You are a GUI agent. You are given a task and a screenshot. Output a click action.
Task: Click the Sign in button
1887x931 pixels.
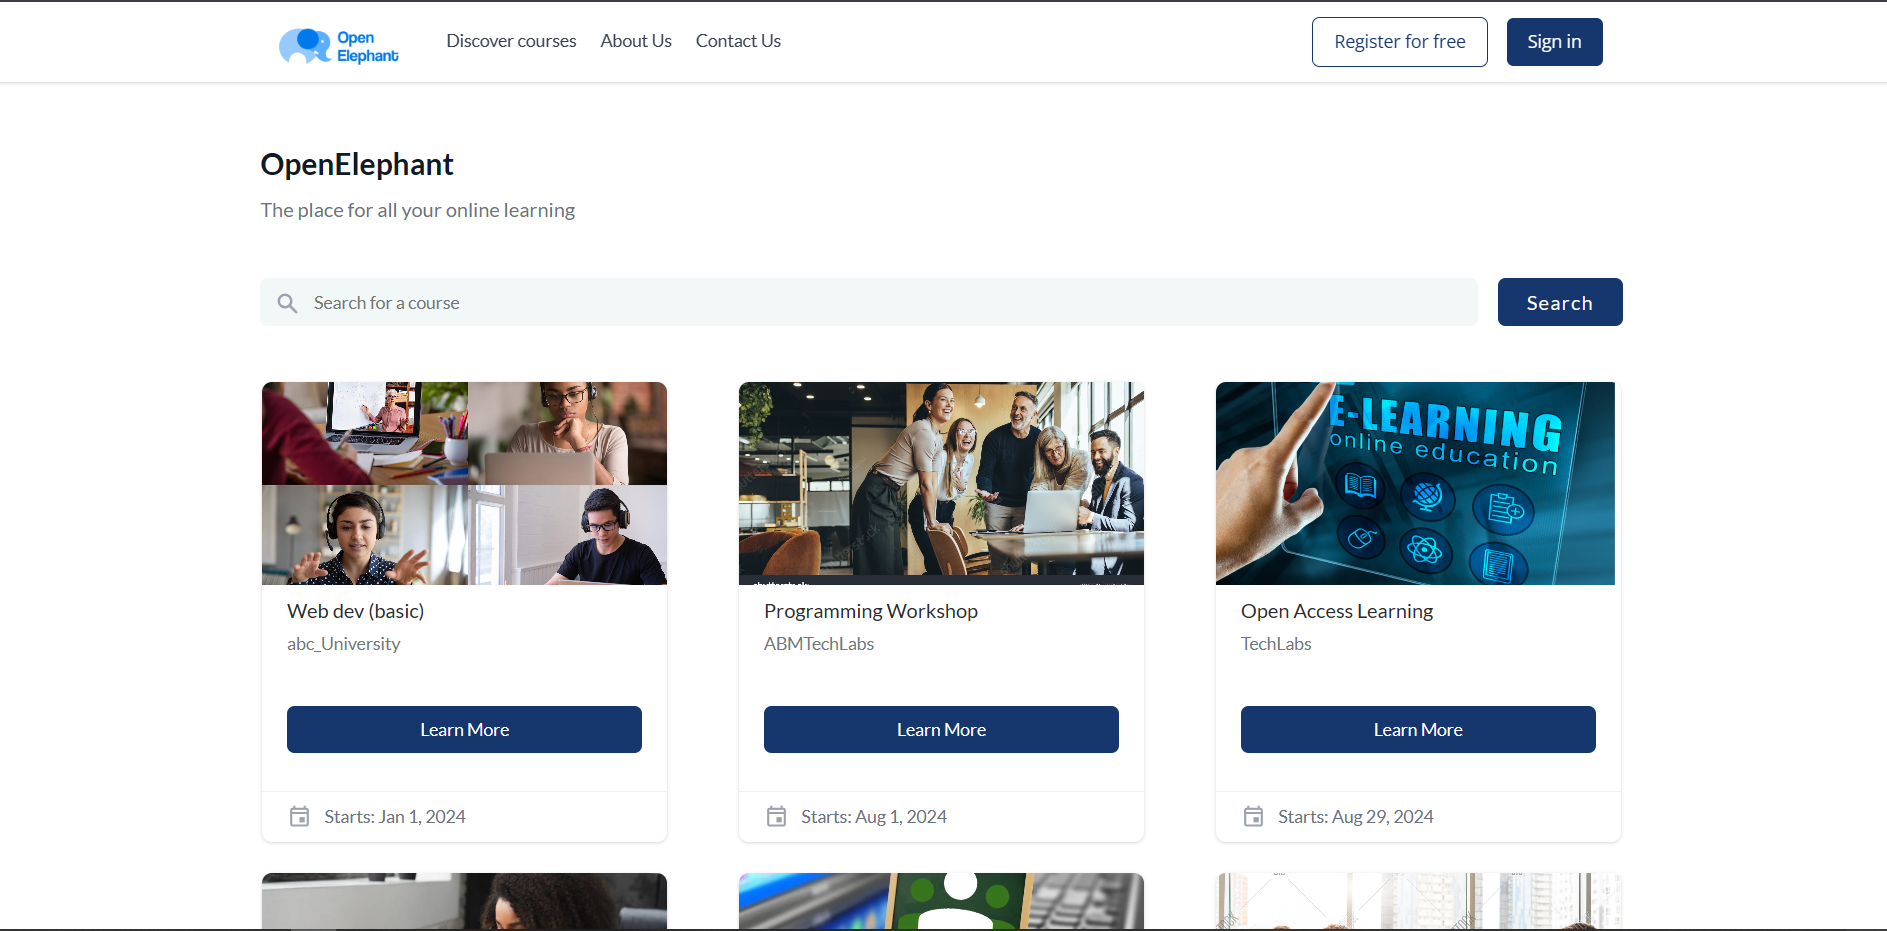[x=1554, y=42]
